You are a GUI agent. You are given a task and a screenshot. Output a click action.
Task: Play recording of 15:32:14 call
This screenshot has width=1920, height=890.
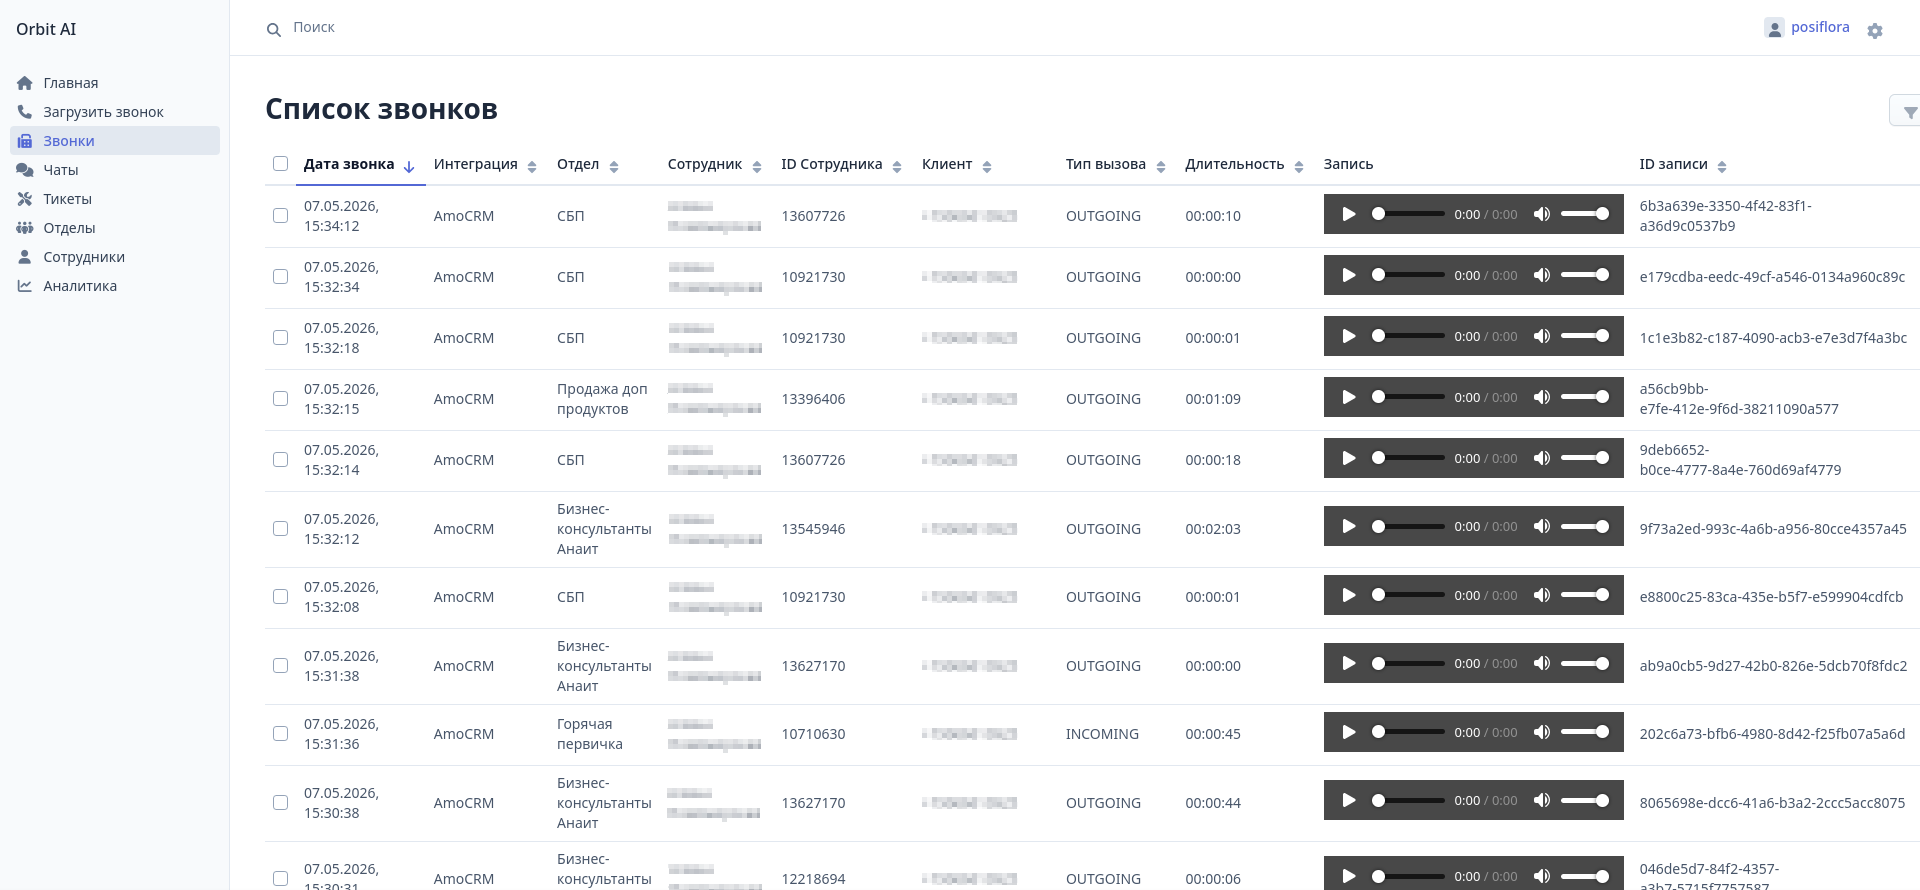[1349, 458]
